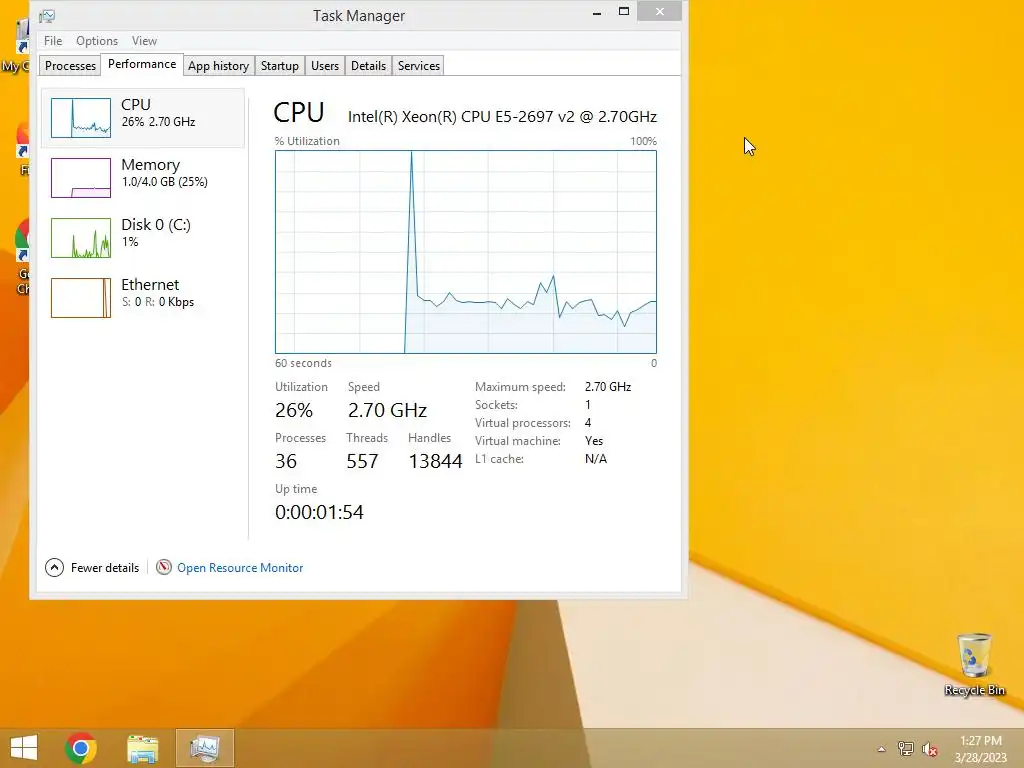Maximize the Task Manager window
This screenshot has height=768, width=1024.
click(x=624, y=12)
